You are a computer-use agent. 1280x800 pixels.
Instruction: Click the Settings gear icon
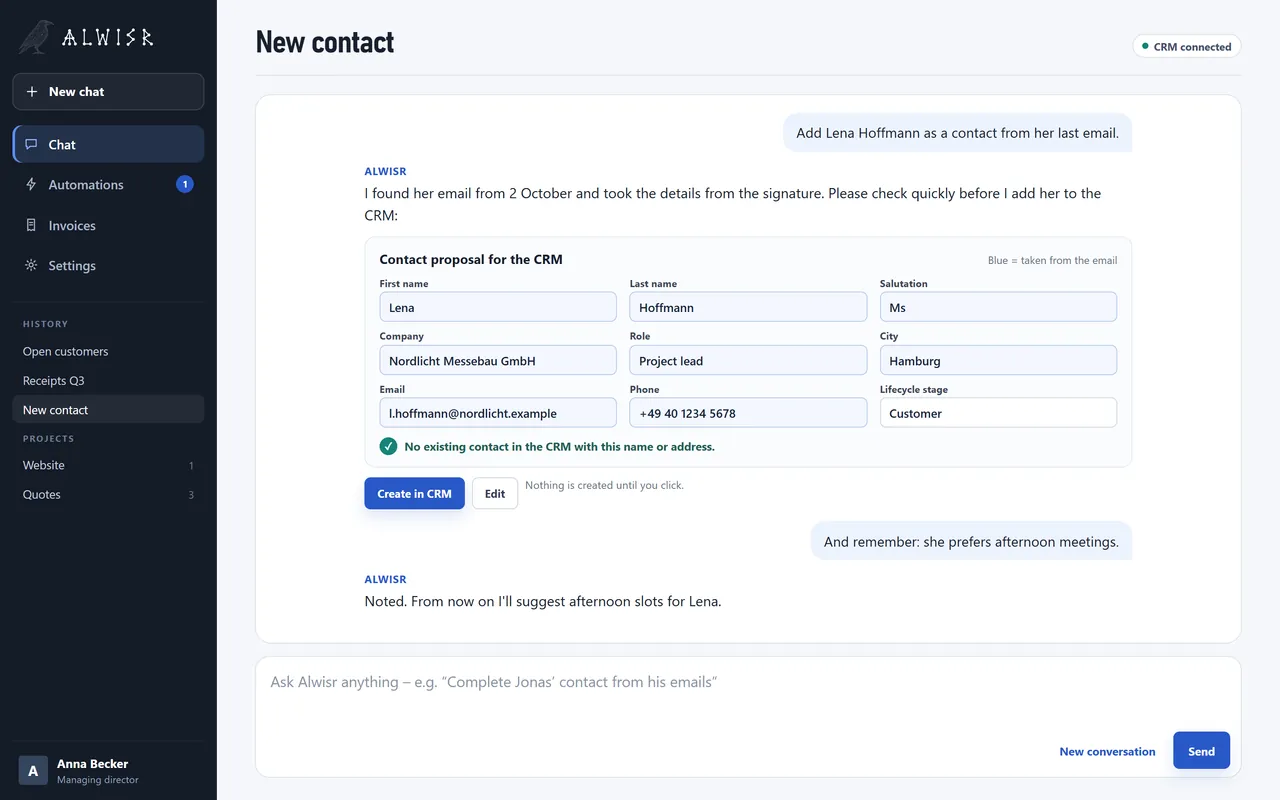point(31,266)
